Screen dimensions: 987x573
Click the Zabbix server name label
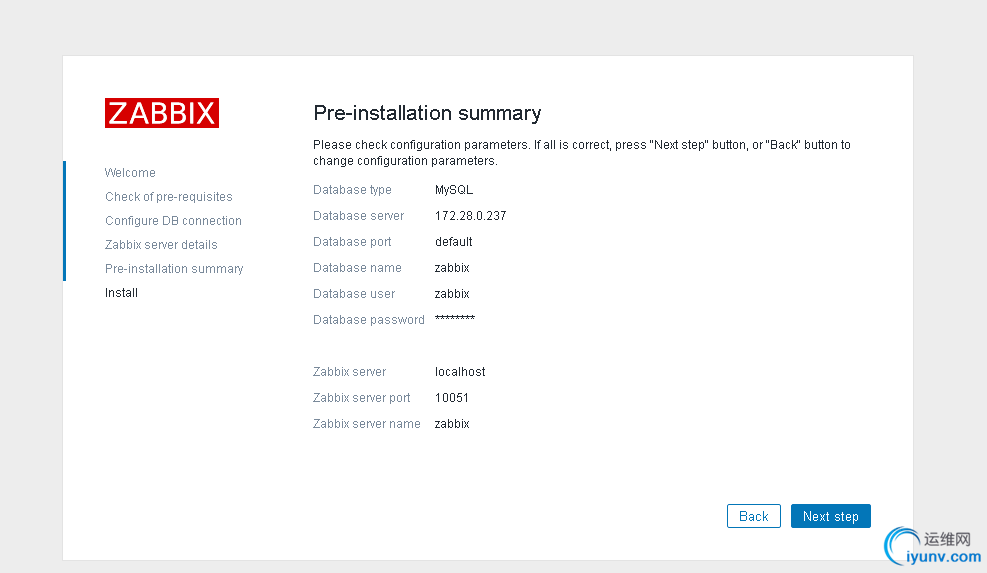[x=366, y=424]
